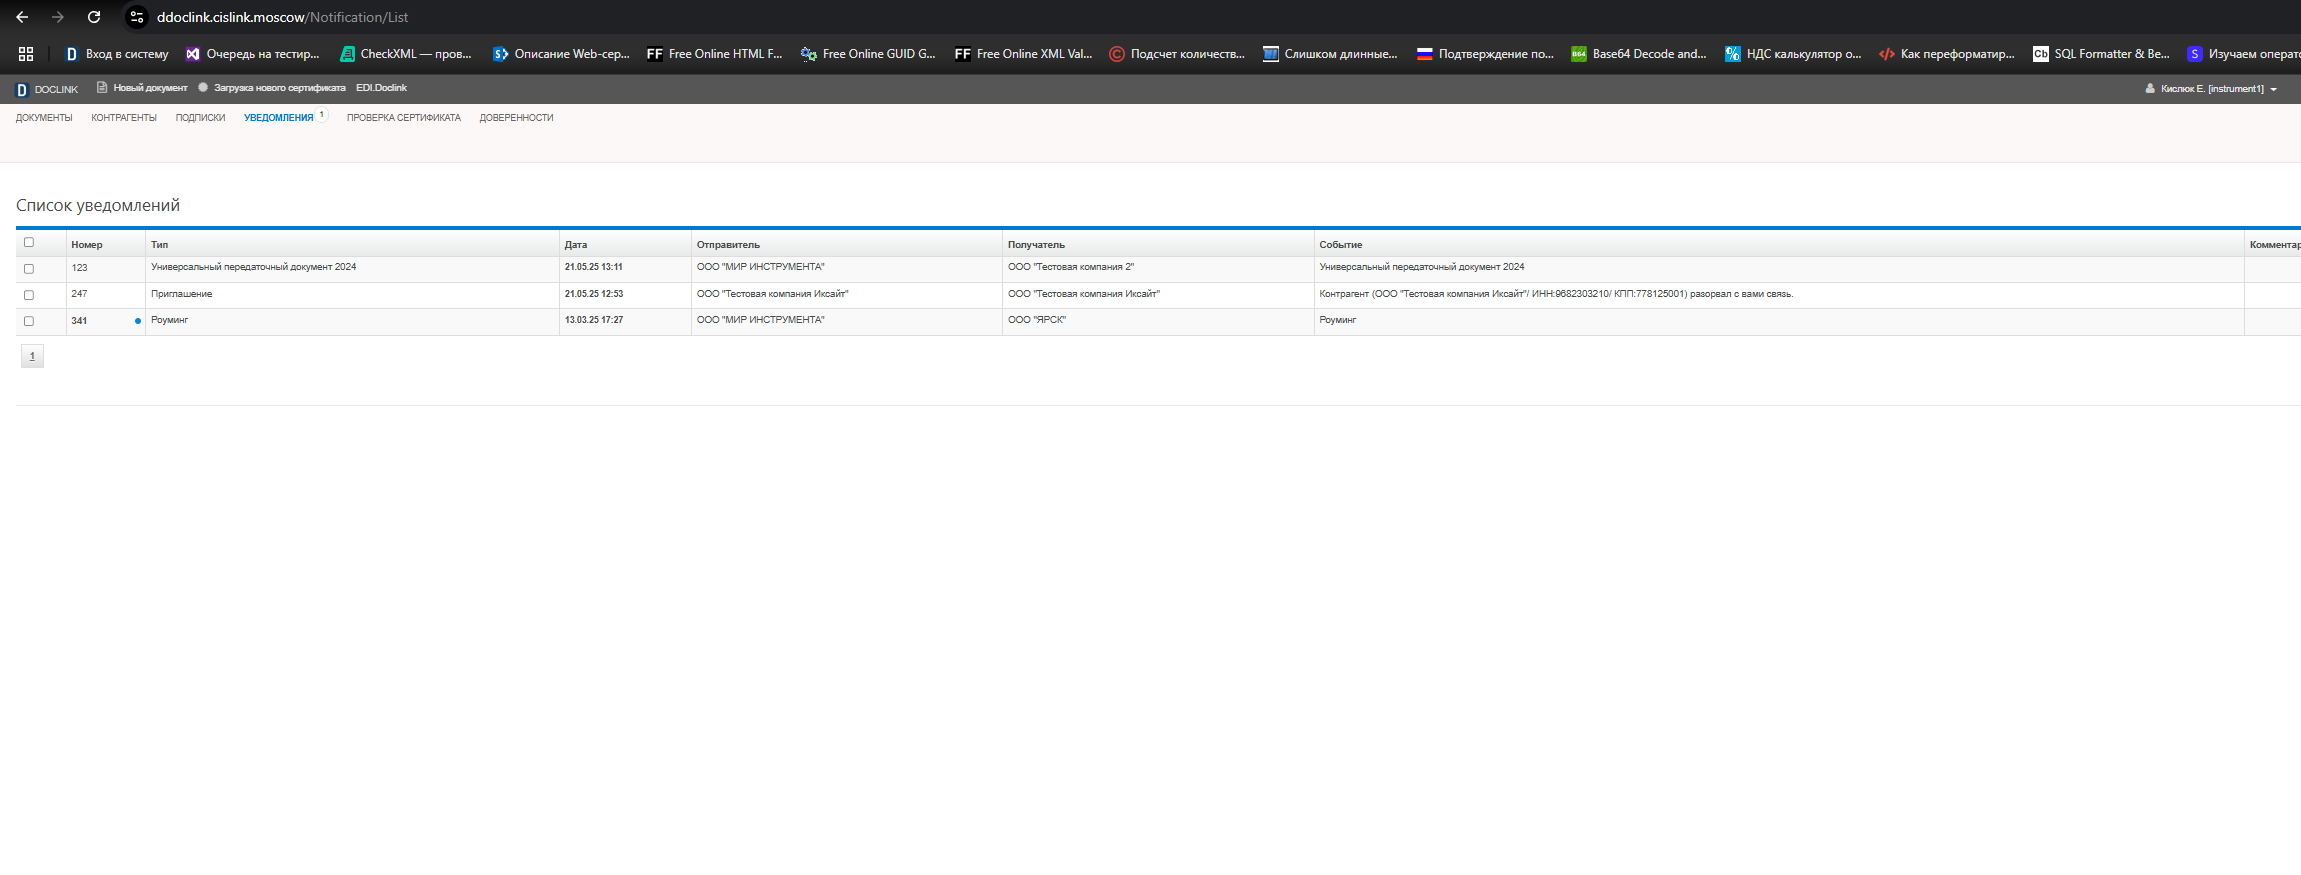Open the Free Online GUID G... bookmark
The width and height of the screenshot is (2301, 875).
coord(868,54)
